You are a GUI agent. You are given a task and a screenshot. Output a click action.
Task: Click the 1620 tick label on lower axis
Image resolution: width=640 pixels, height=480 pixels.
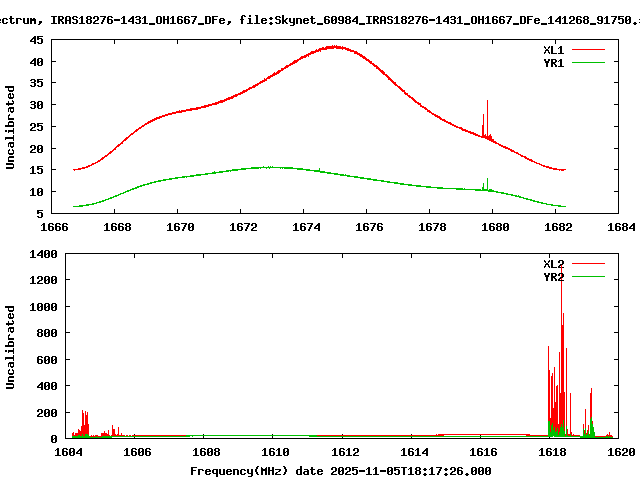coord(620,452)
